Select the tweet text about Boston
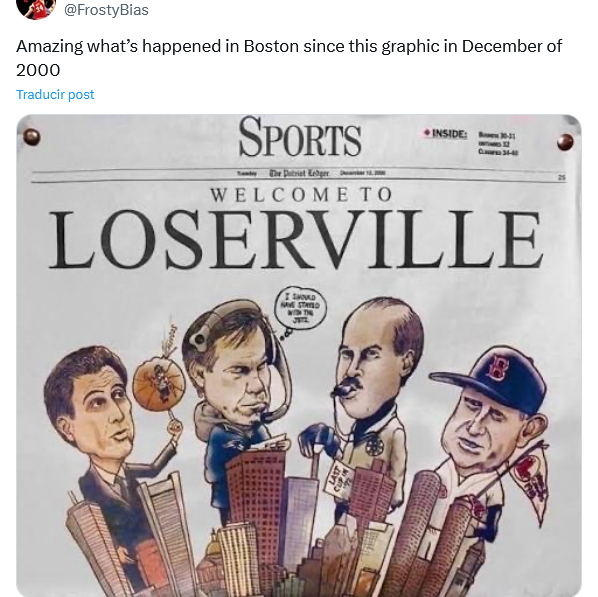The image size is (598, 597). 289,58
